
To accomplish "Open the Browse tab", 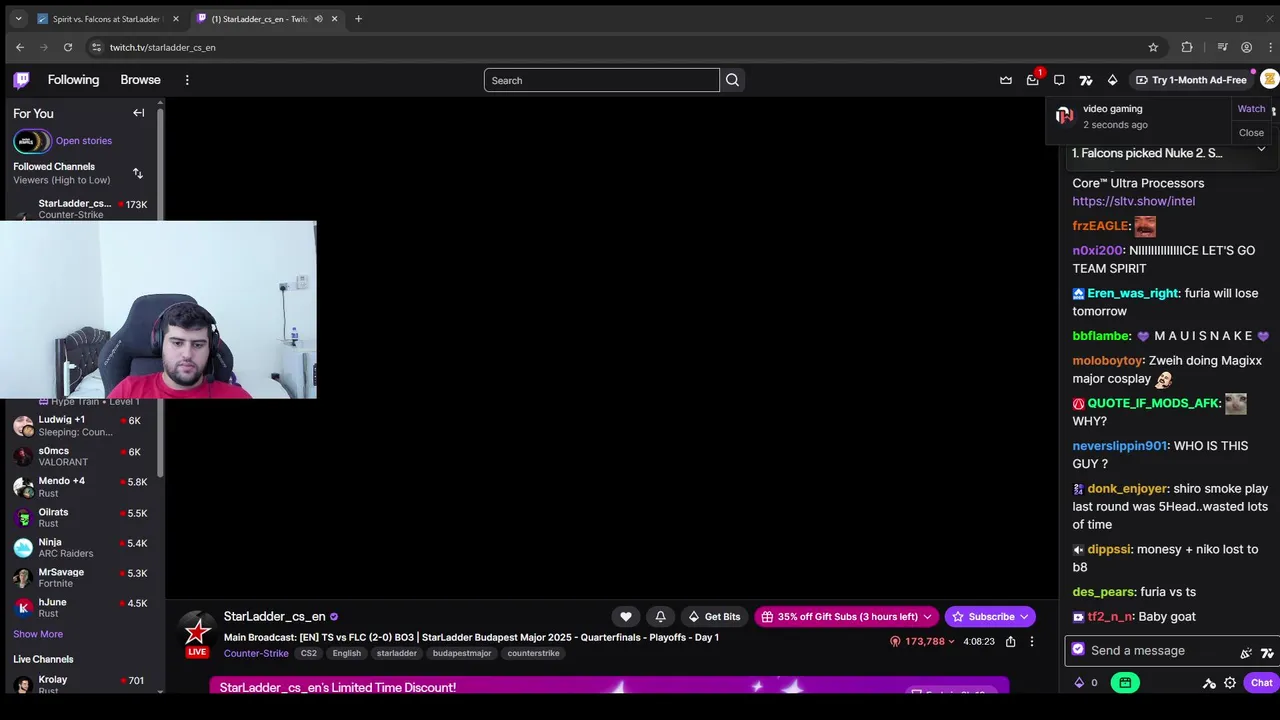I will (140, 80).
